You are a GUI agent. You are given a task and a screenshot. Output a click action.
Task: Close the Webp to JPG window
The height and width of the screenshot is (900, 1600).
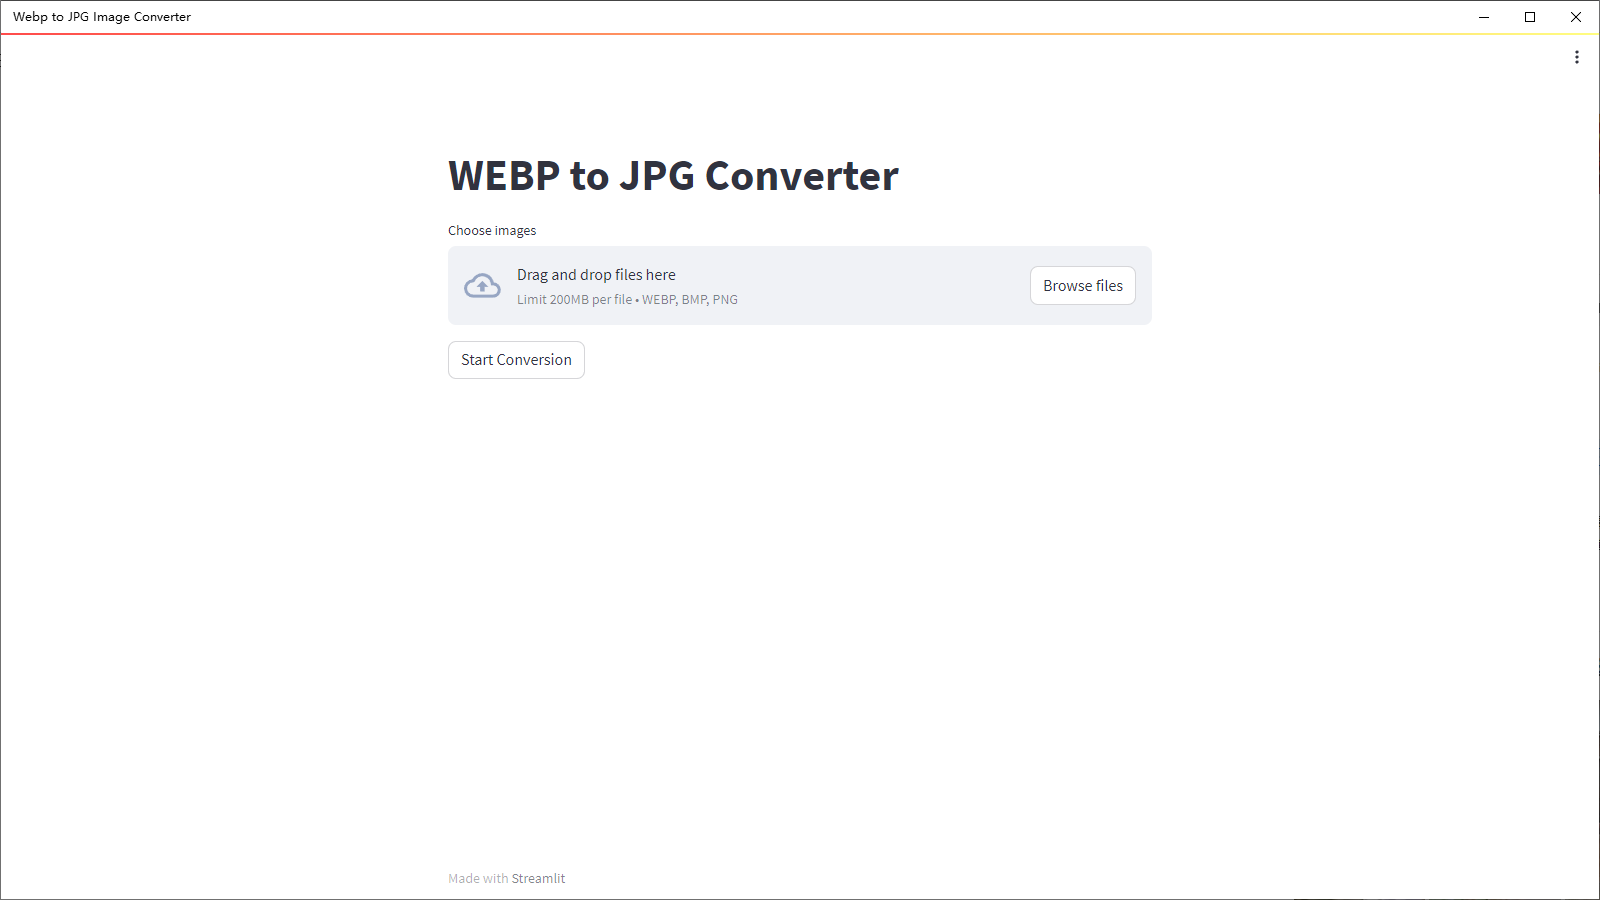[1576, 17]
